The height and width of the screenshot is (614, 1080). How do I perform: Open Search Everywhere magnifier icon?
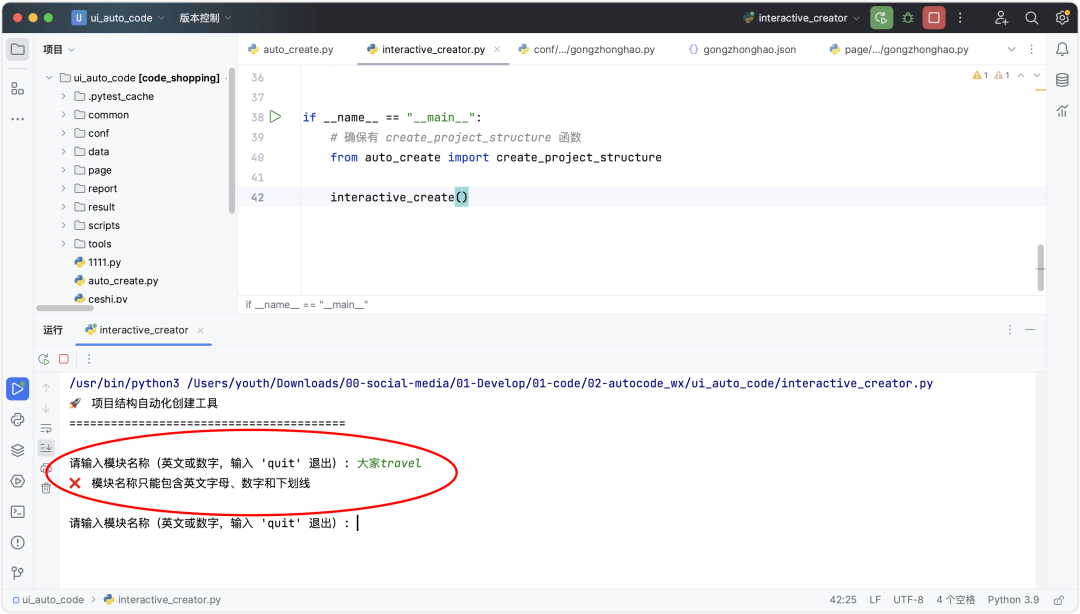pos(1032,18)
